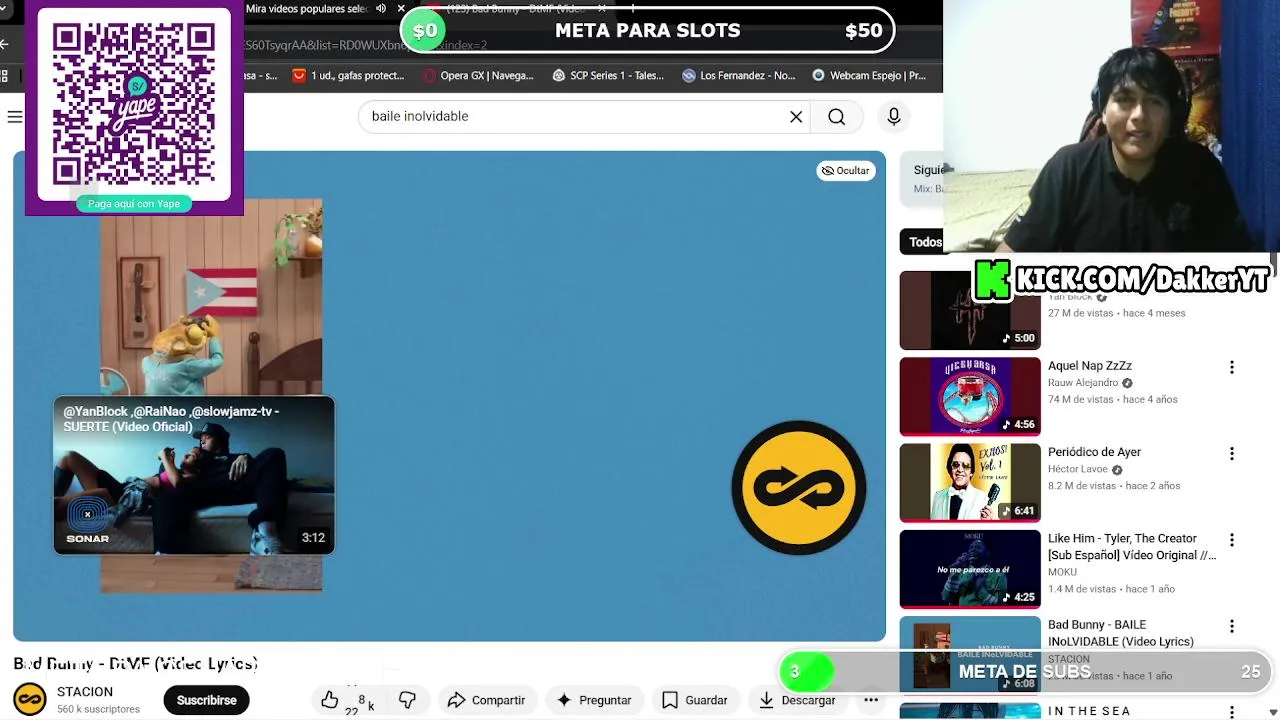Open the Periódico de Ayer video thumbnail
The image size is (1280, 720).
pos(970,483)
